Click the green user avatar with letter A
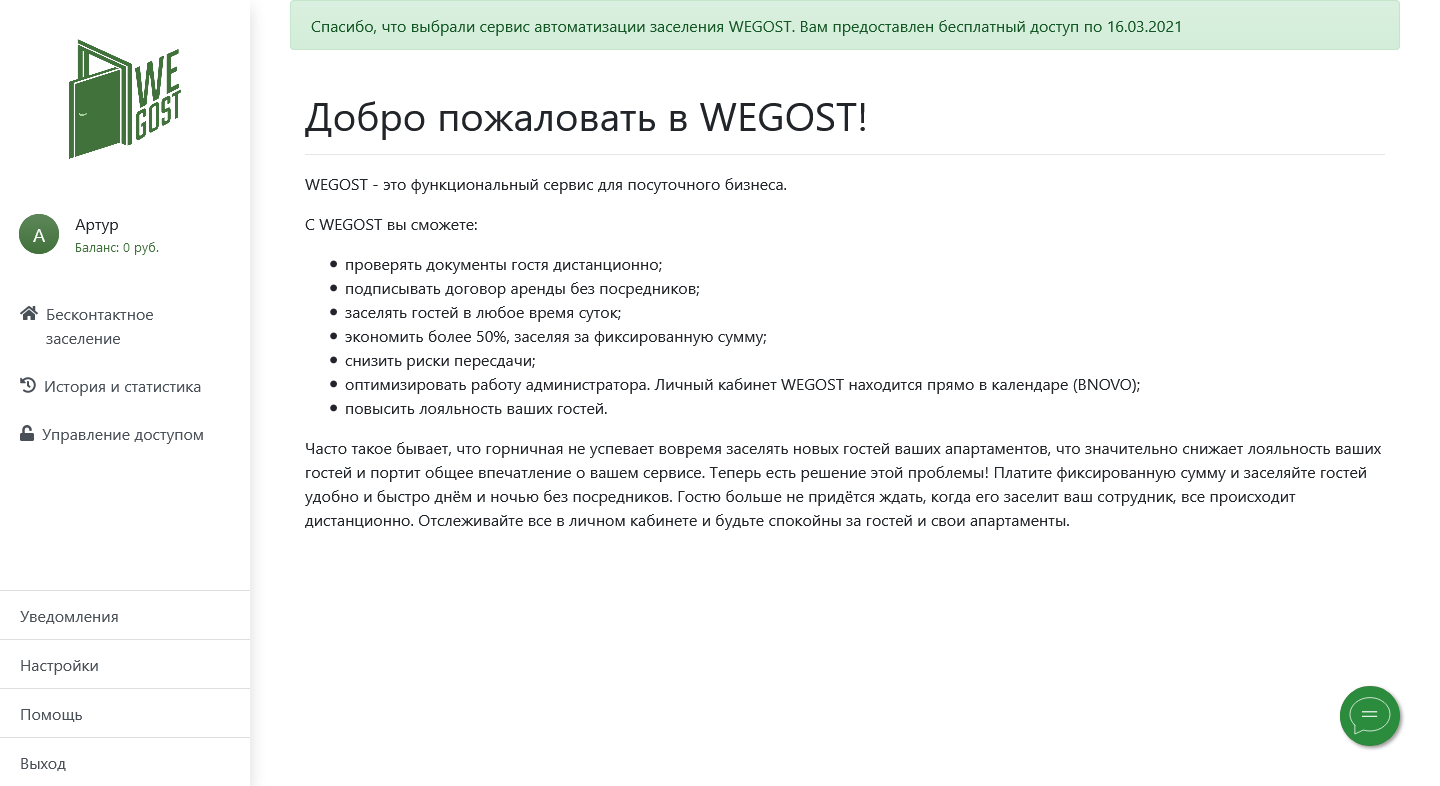The width and height of the screenshot is (1440, 786). 39,234
